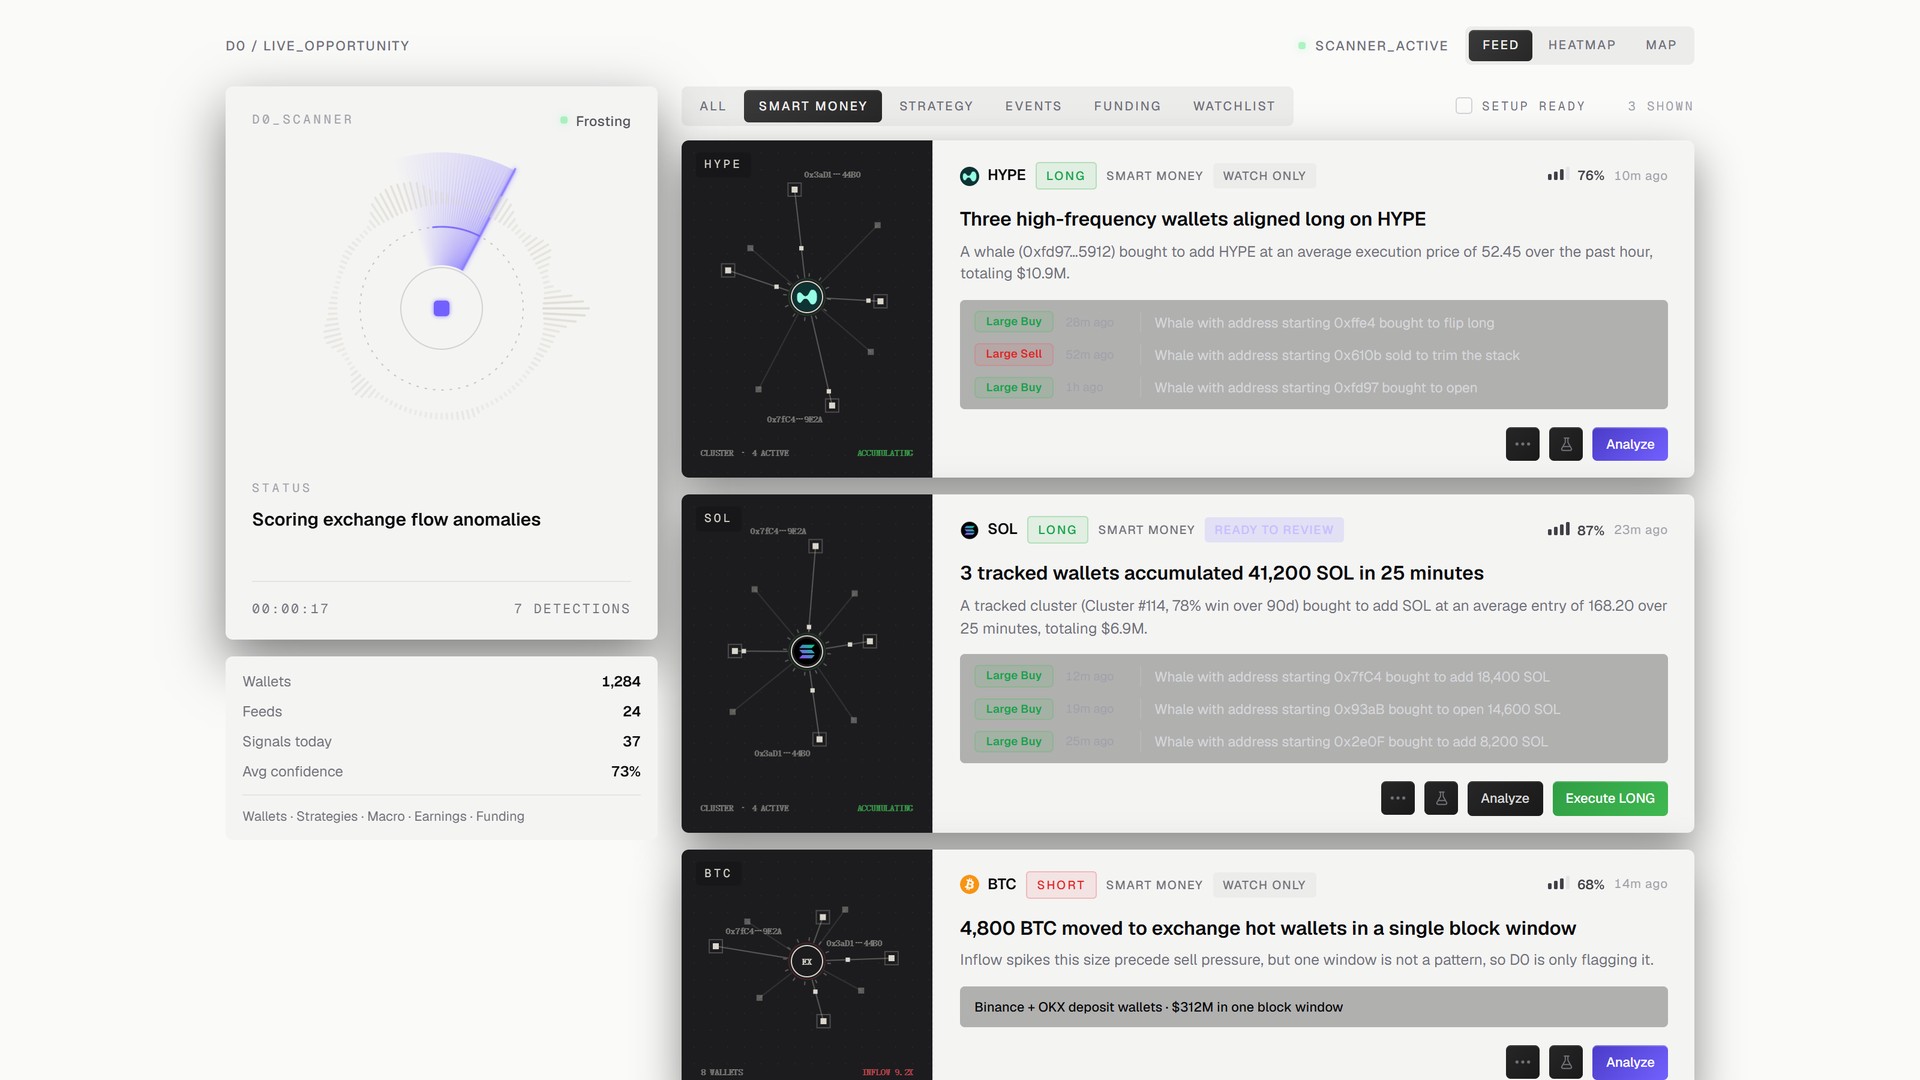Switch to the FEED view
1920x1080 pixels.
tap(1500, 45)
